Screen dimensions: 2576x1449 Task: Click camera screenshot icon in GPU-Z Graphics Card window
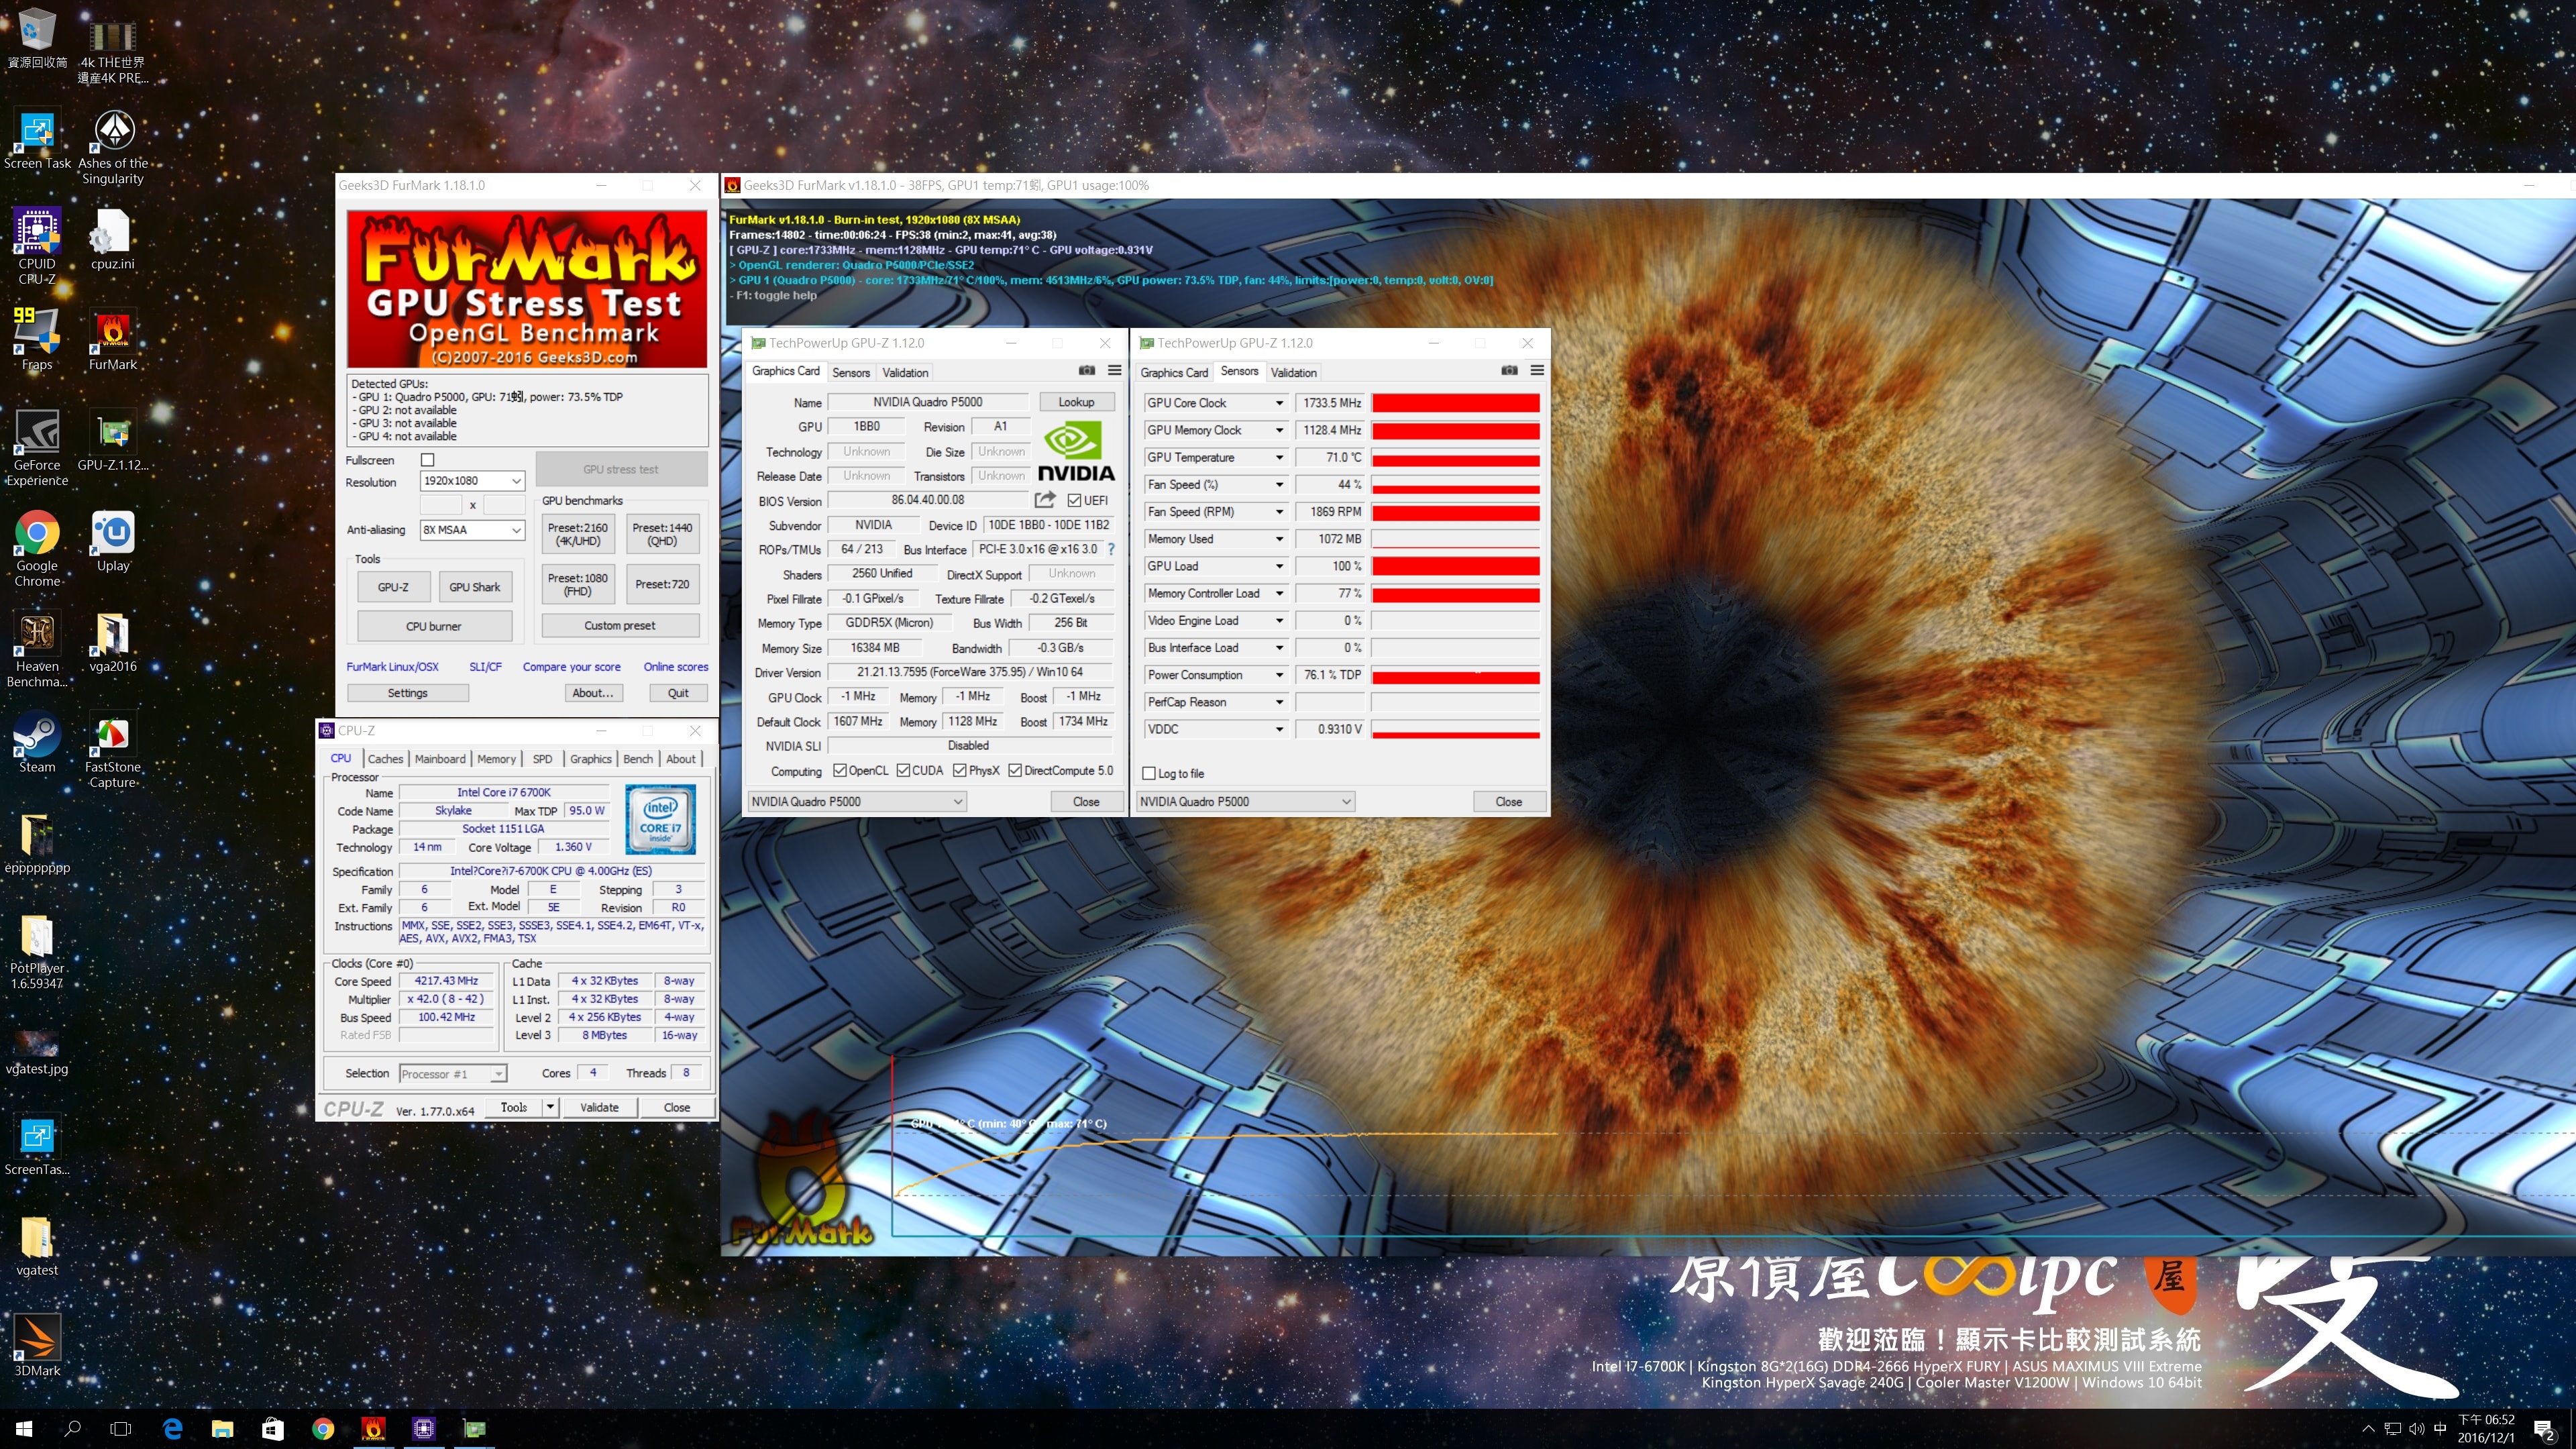point(1086,371)
